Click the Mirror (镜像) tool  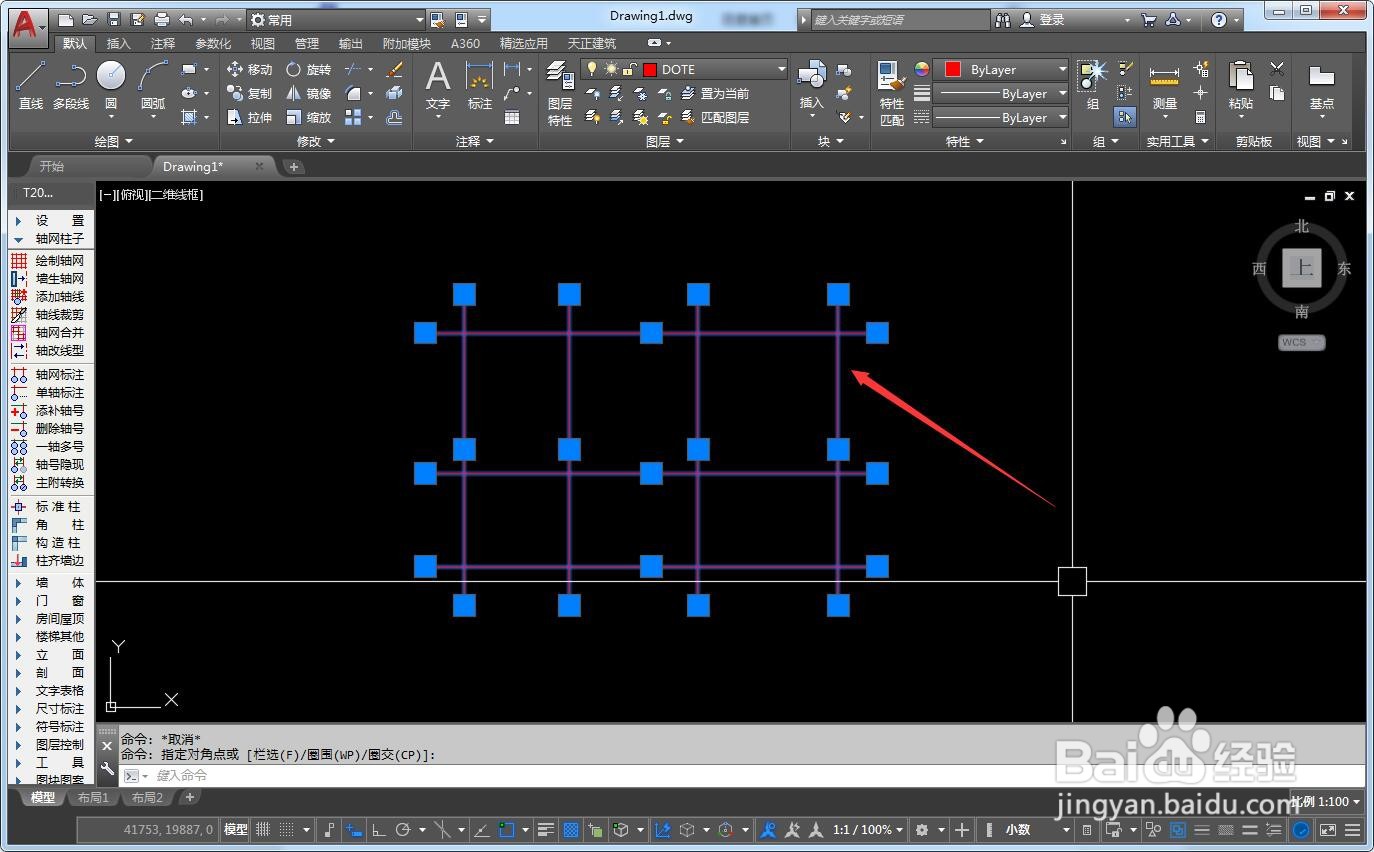(308, 93)
